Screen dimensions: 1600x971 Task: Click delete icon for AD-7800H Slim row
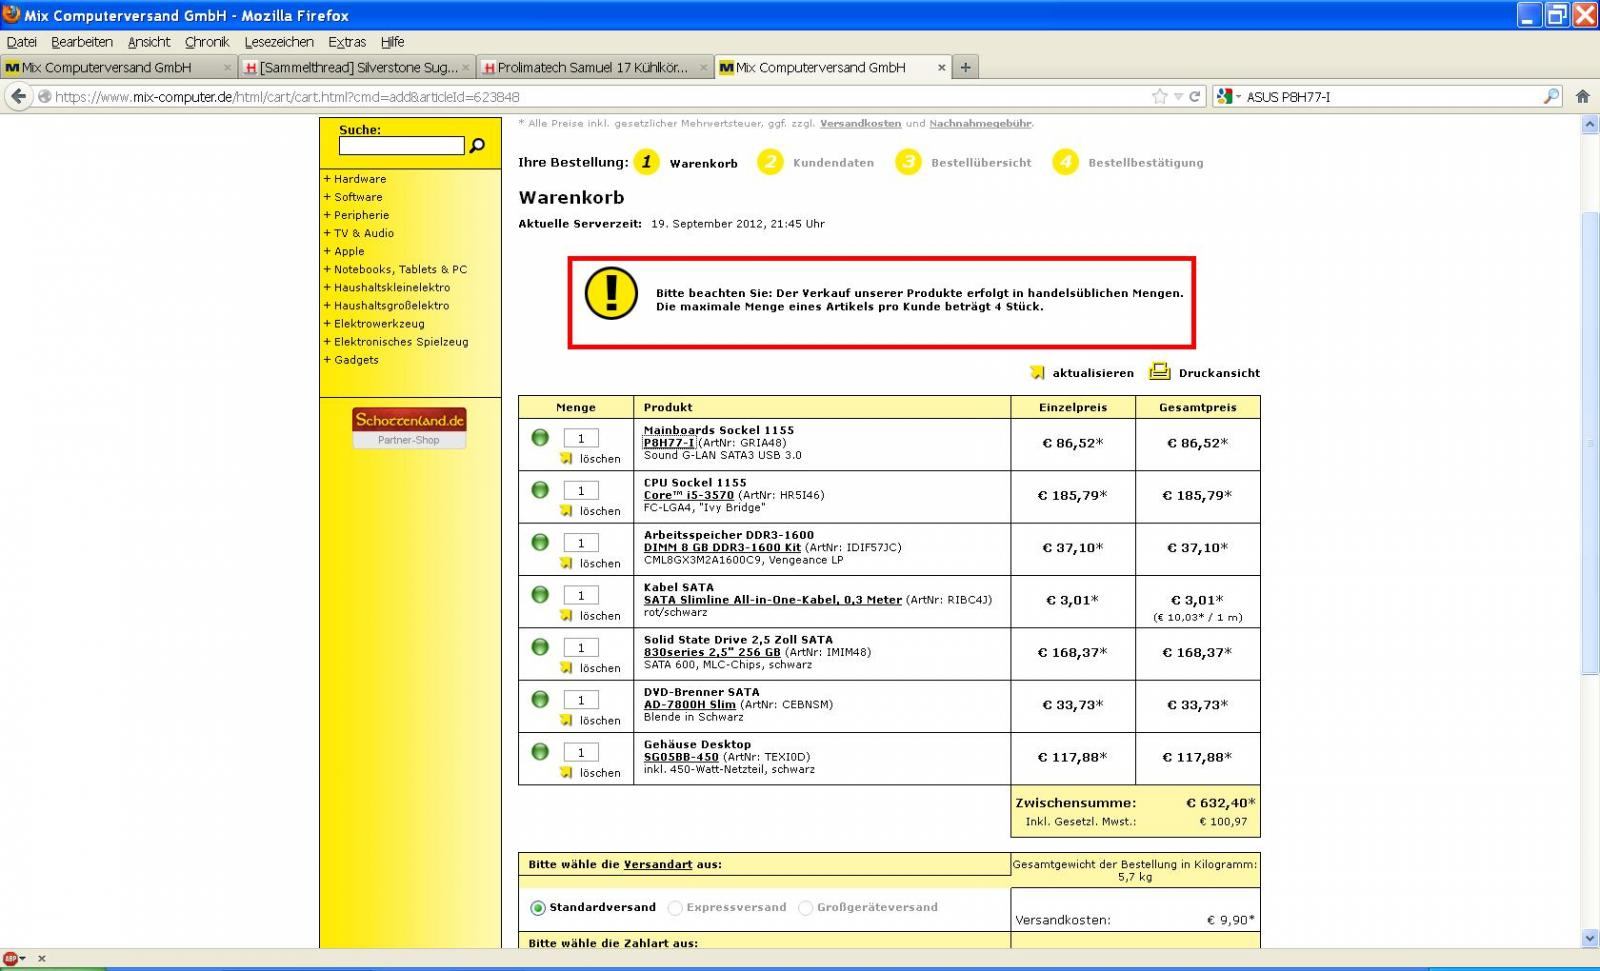(x=566, y=720)
